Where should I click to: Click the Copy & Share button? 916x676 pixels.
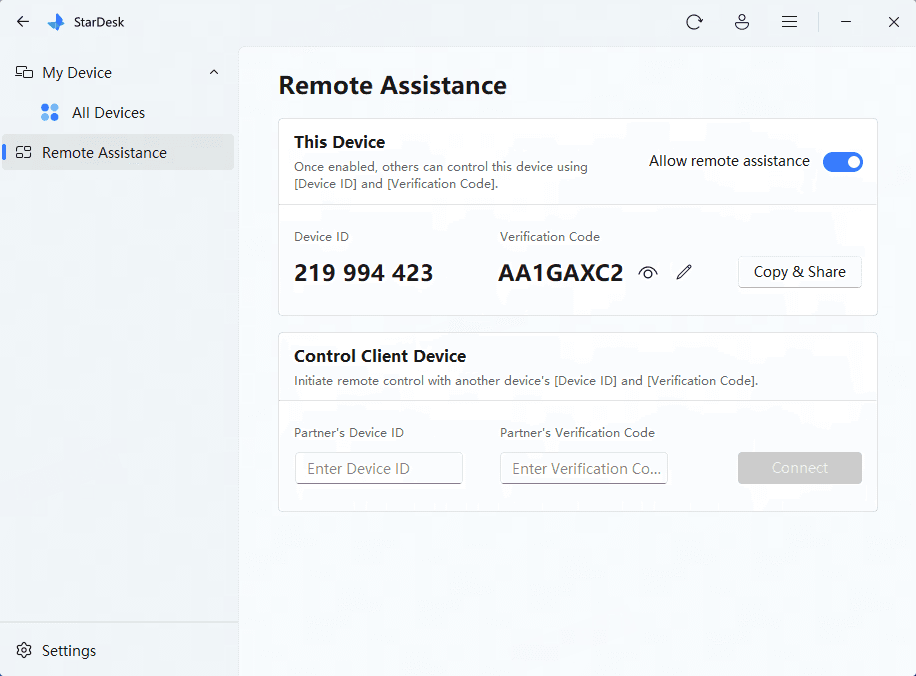799,271
